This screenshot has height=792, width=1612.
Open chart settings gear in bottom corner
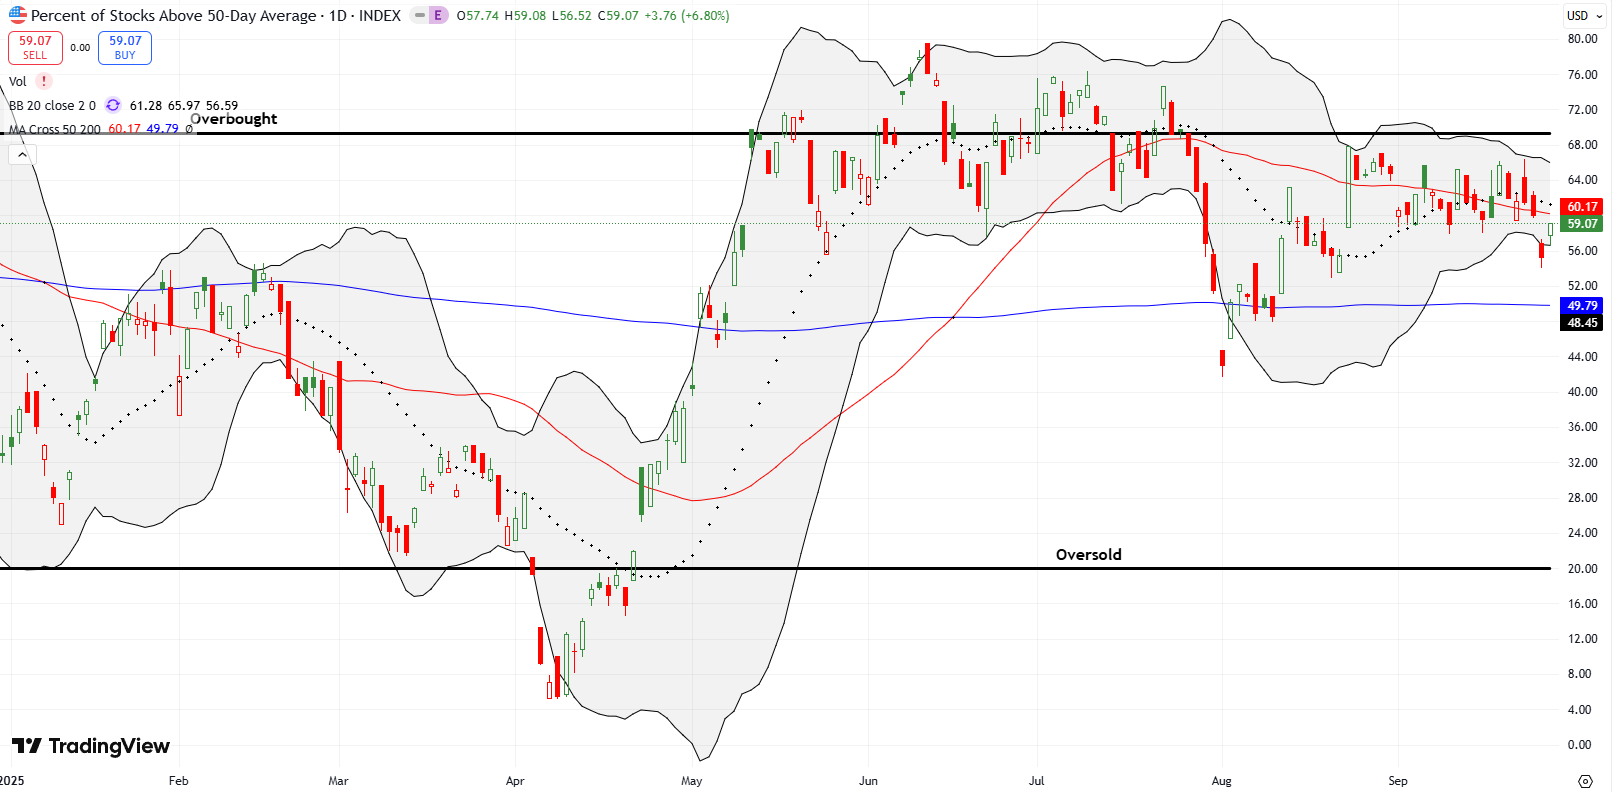tap(1585, 781)
